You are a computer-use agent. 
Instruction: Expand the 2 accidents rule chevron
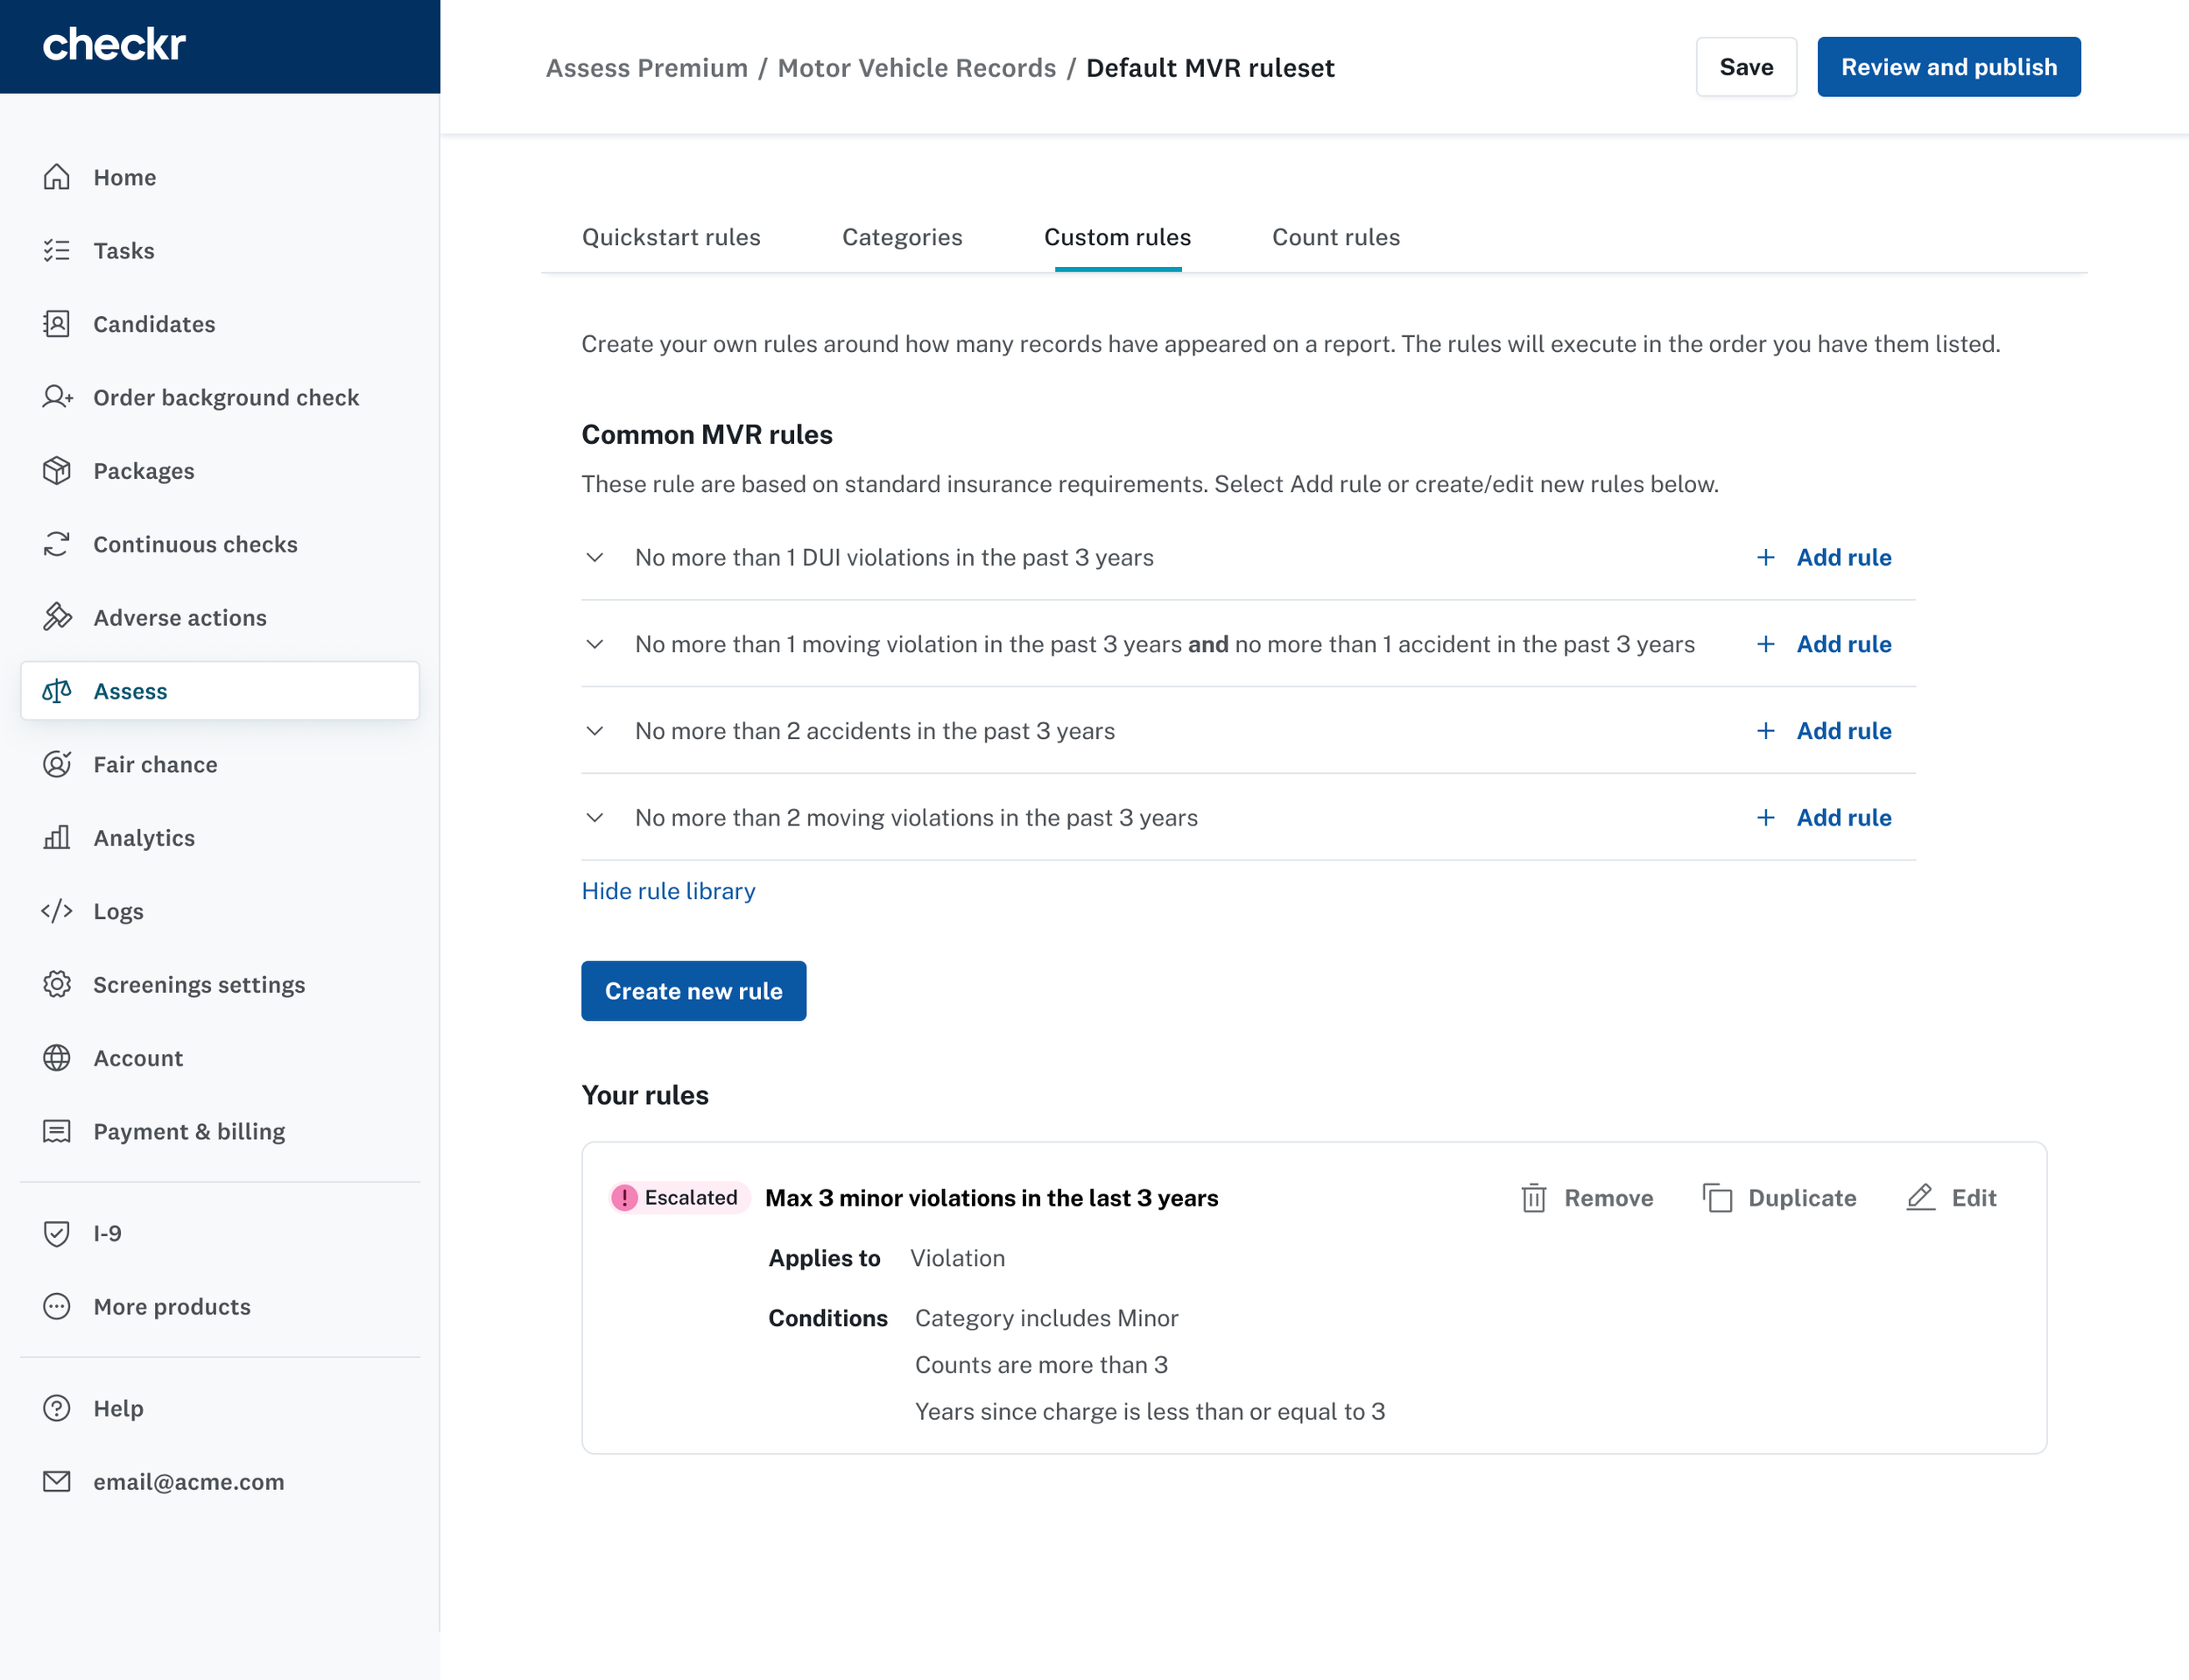click(595, 731)
